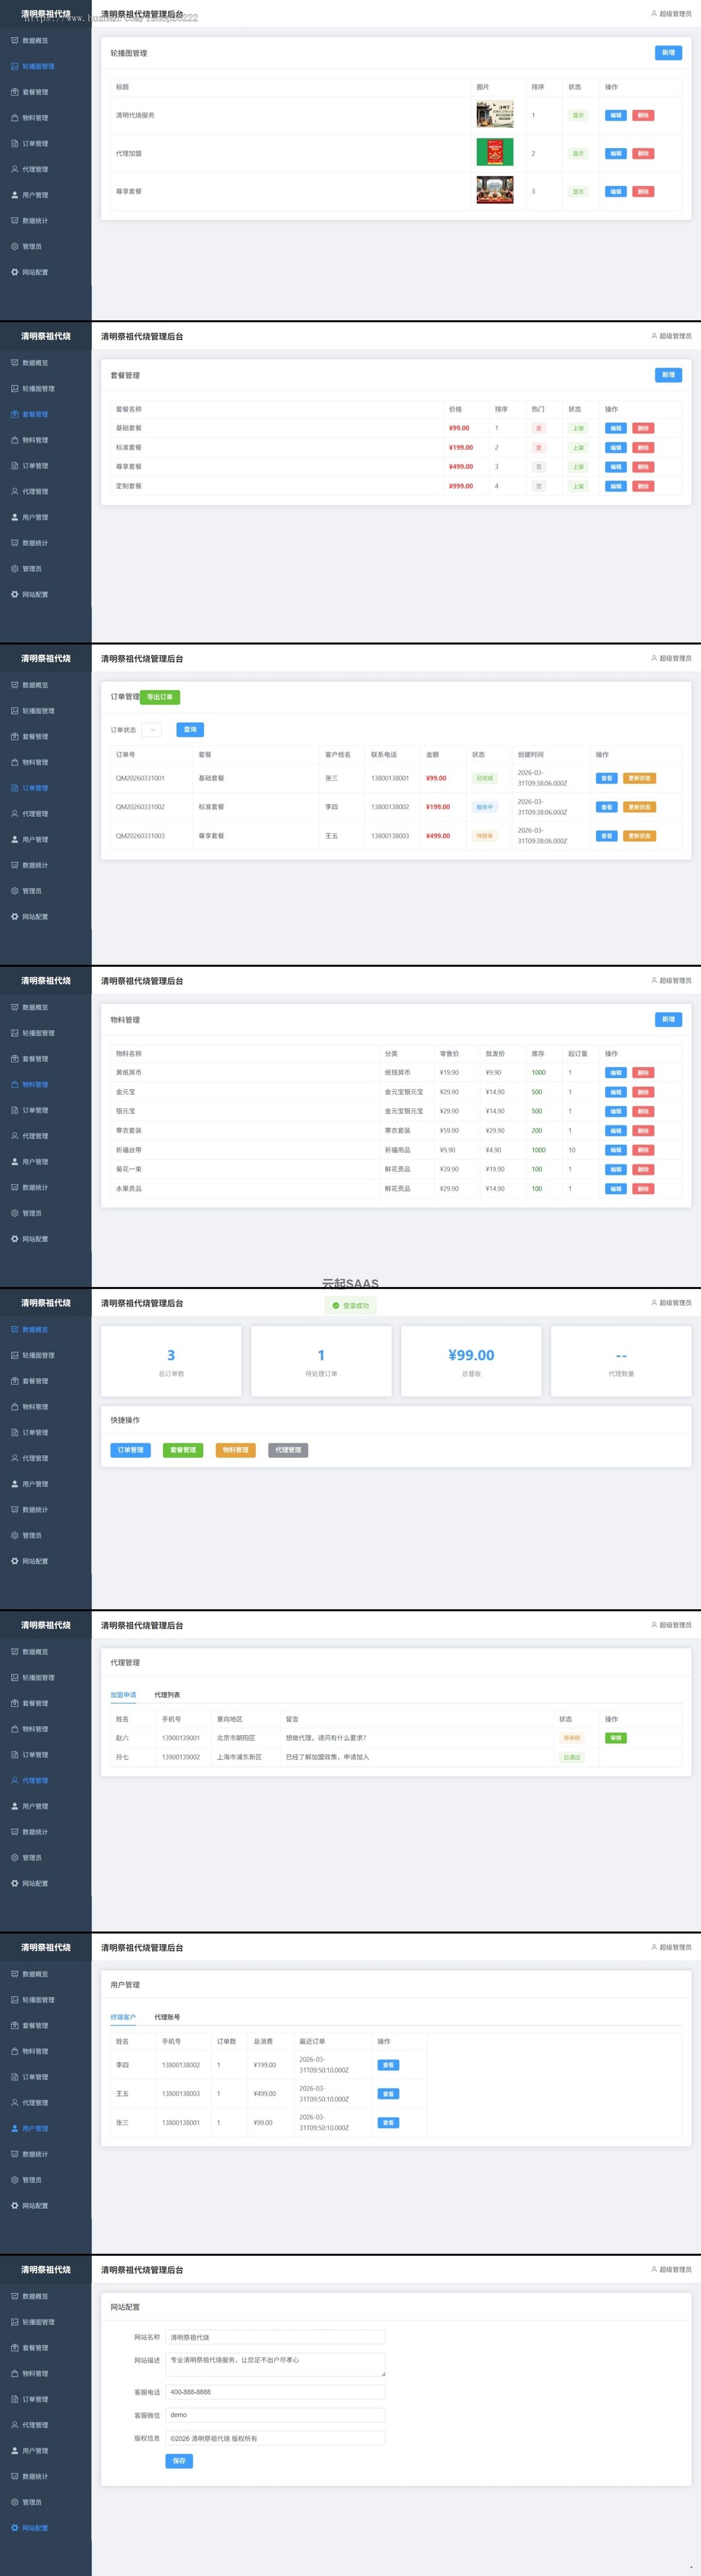Click 审核 for applicant 赵六
Viewport: 701px width, 2576px height.
click(616, 1738)
